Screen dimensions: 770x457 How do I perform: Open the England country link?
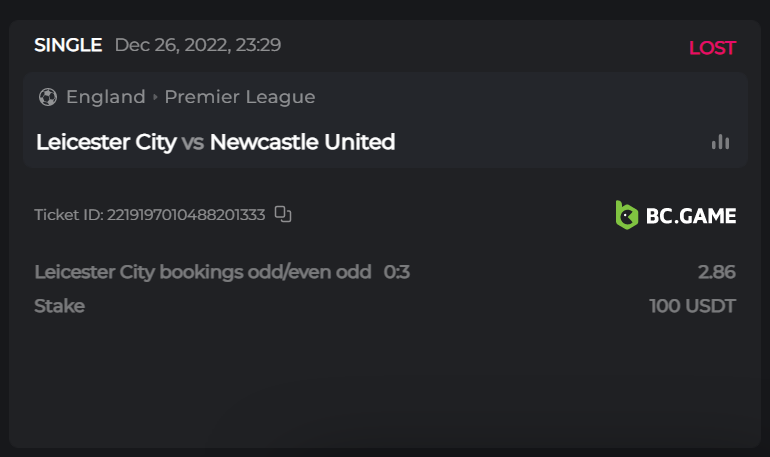pos(105,97)
